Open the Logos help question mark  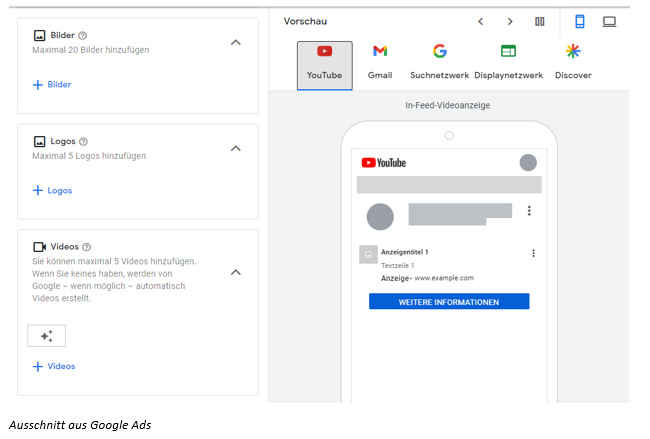[x=83, y=142]
